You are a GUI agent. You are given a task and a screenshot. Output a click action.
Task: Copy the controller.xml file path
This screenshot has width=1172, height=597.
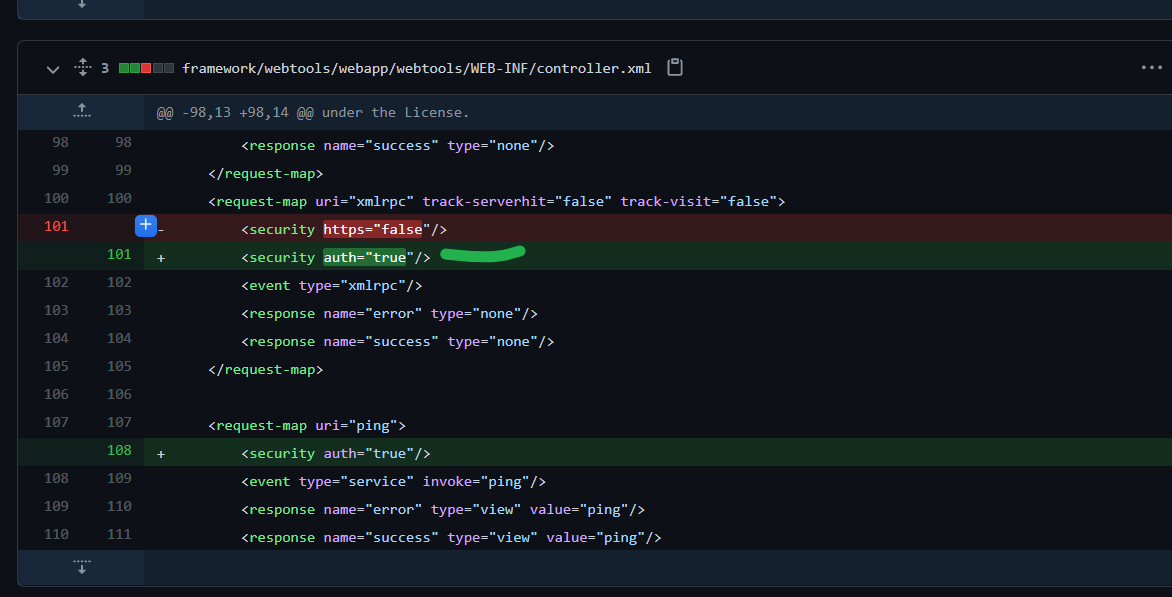coord(675,68)
